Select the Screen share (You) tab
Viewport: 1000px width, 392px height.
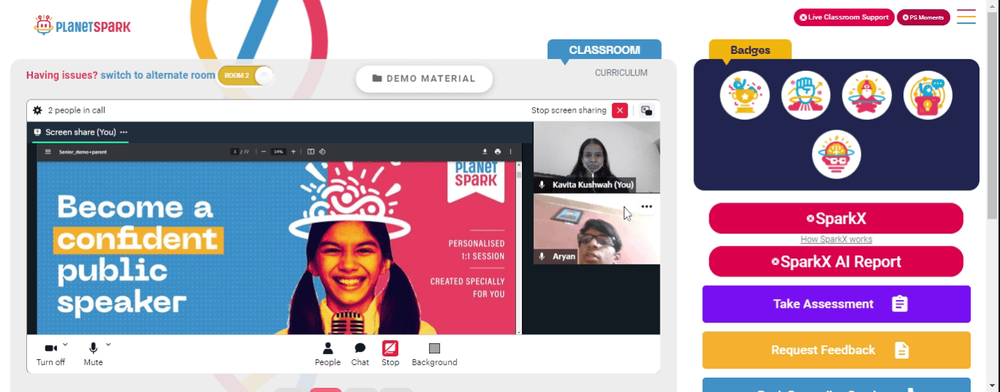pyautogui.click(x=80, y=132)
